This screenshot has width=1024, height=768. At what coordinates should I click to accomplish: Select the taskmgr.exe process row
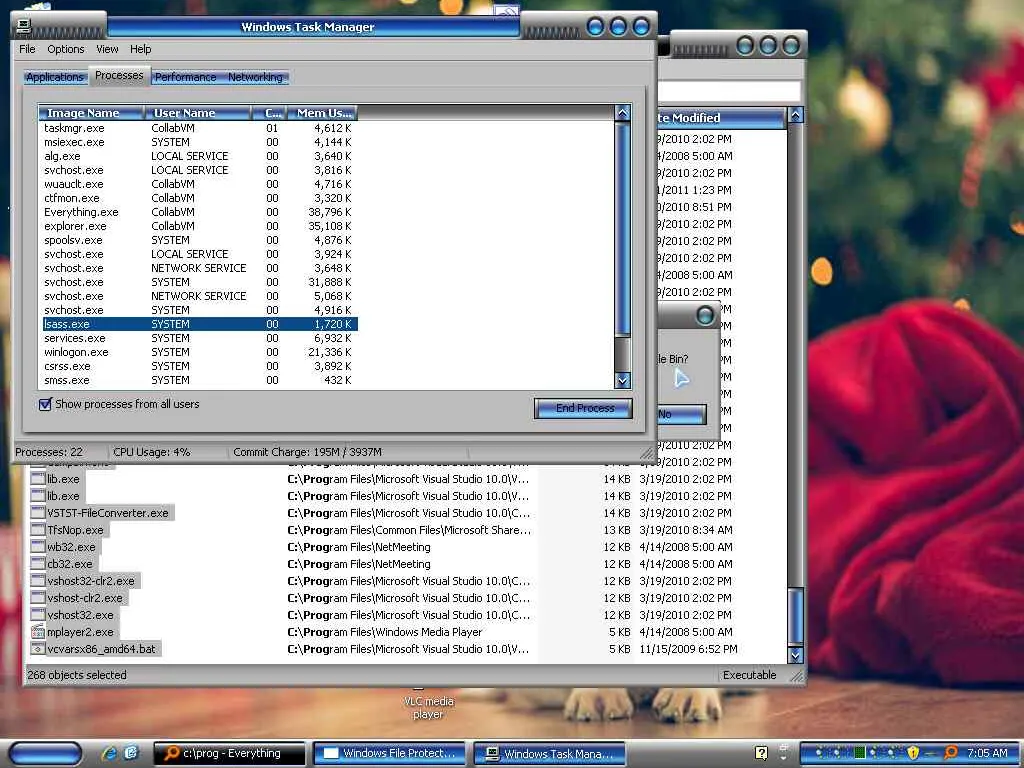tap(198, 128)
